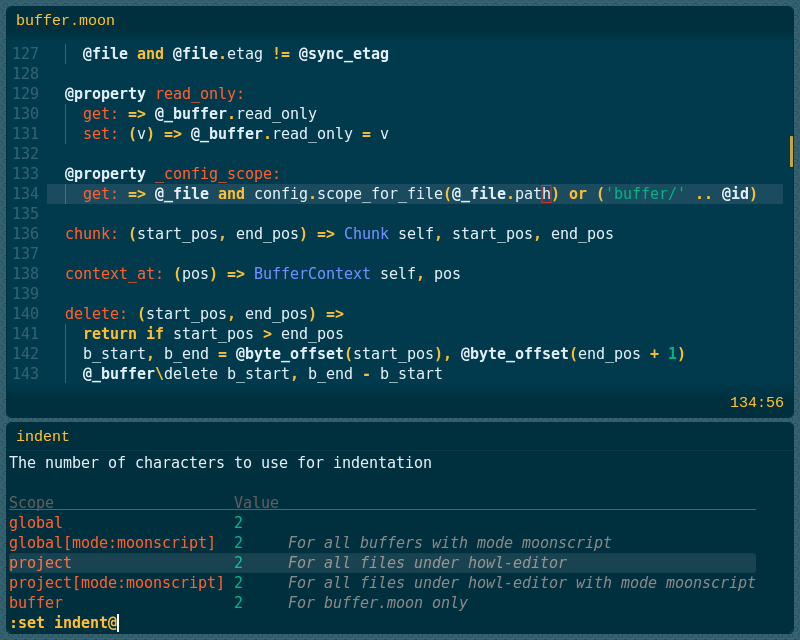Select the highlighted 'project' scope row
This screenshot has height=640, width=800.
pyautogui.click(x=40, y=563)
